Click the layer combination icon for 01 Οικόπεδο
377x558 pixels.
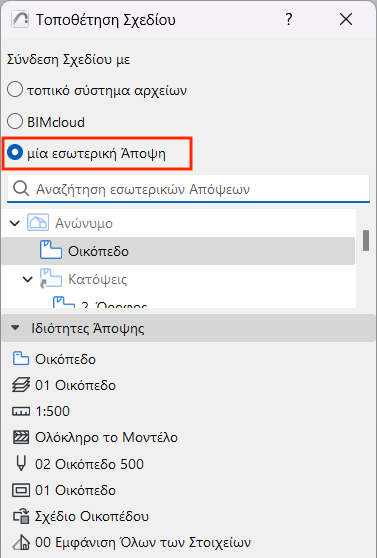coord(21,385)
